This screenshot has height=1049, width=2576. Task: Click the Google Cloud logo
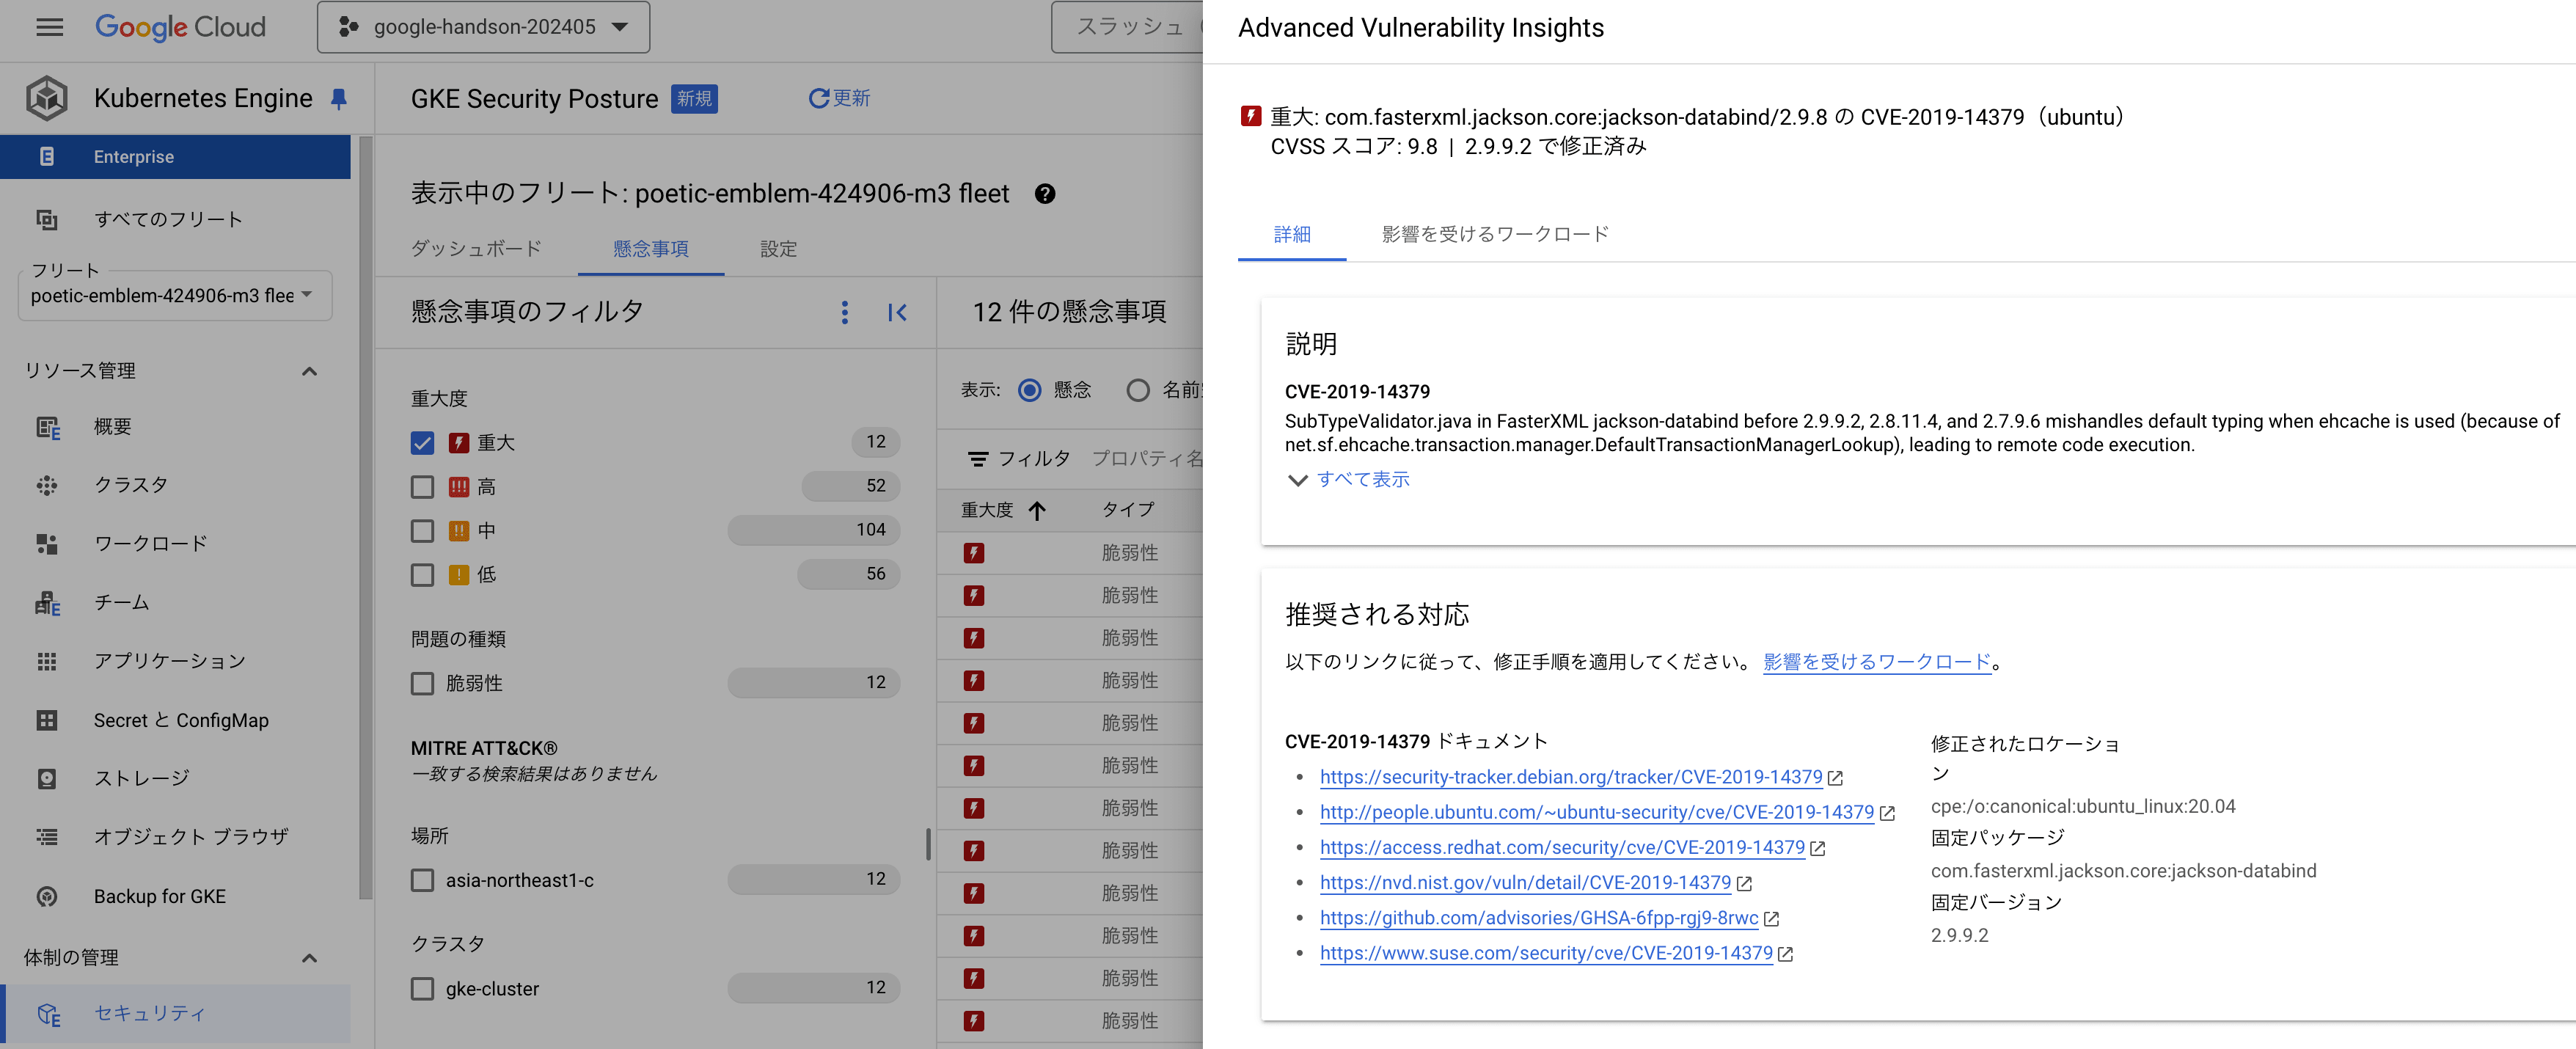point(180,27)
